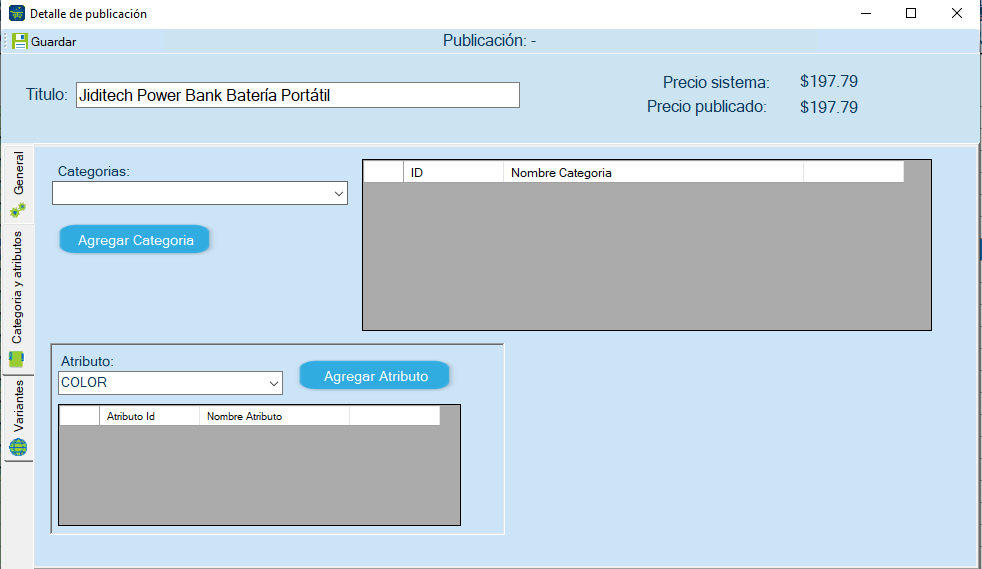Click the Nombre Categoria column header

click(653, 172)
